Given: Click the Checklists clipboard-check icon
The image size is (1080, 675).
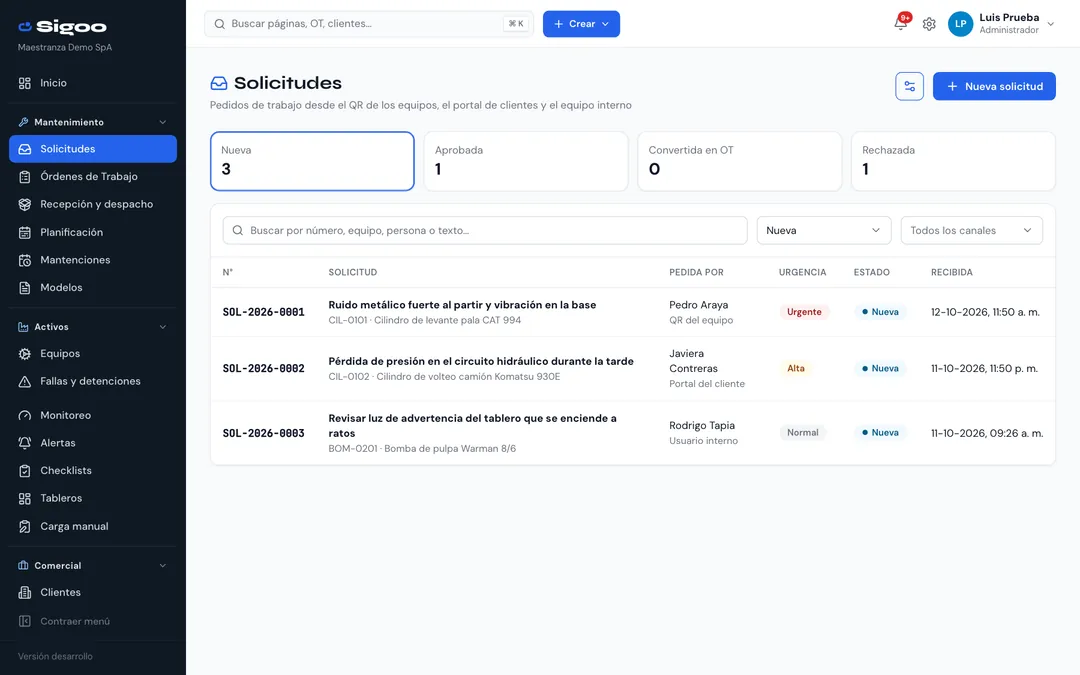Looking at the screenshot, I should [25, 471].
